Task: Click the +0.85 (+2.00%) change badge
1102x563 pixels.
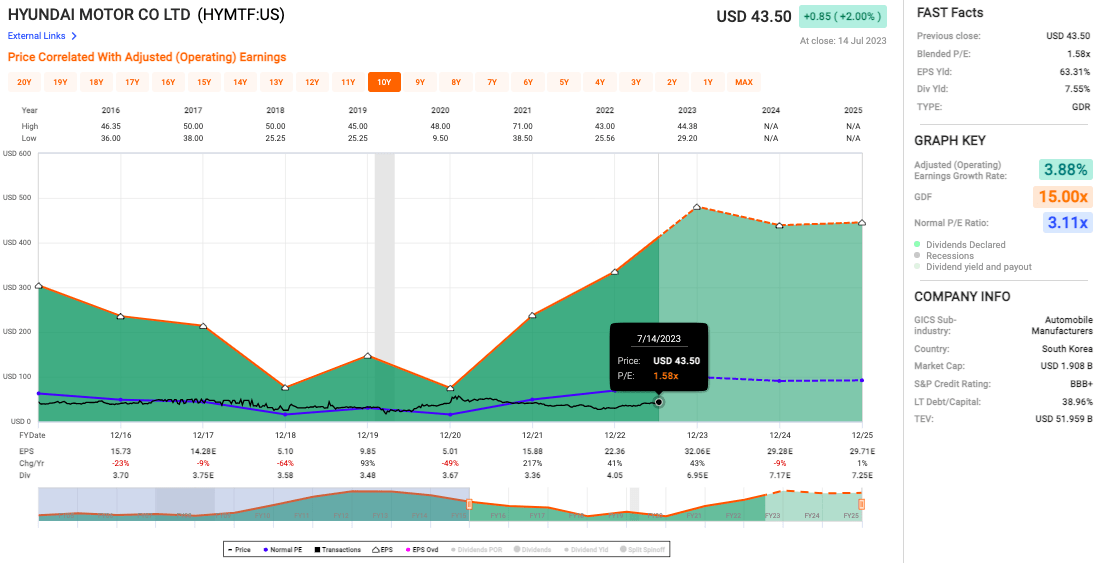Action: coord(843,16)
